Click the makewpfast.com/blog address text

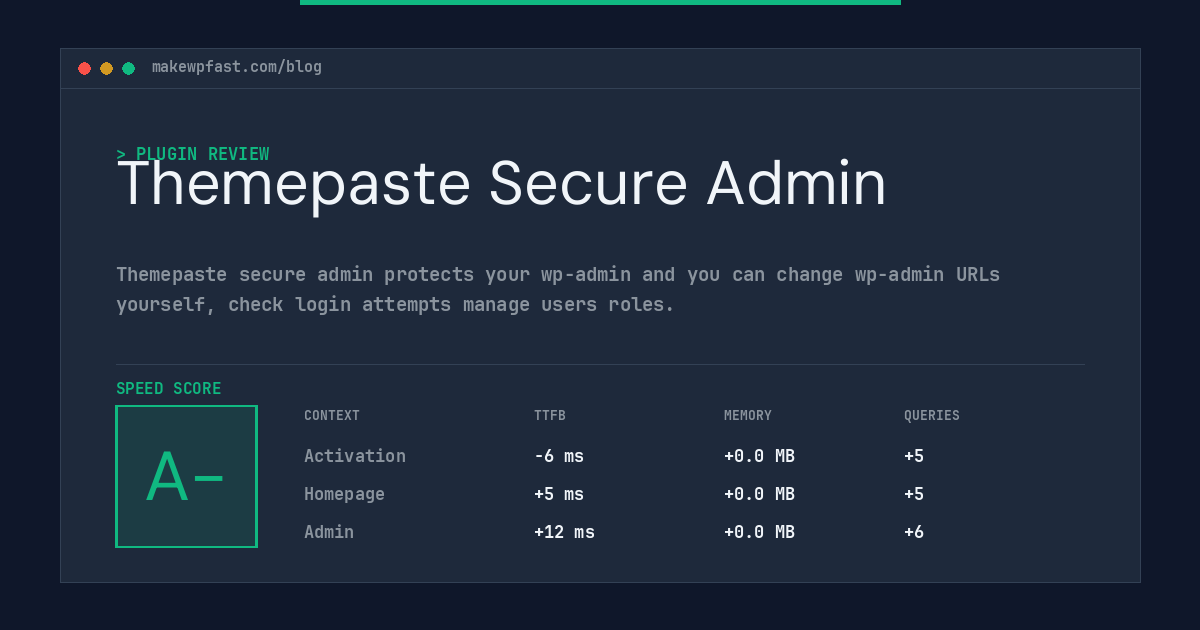point(237,67)
